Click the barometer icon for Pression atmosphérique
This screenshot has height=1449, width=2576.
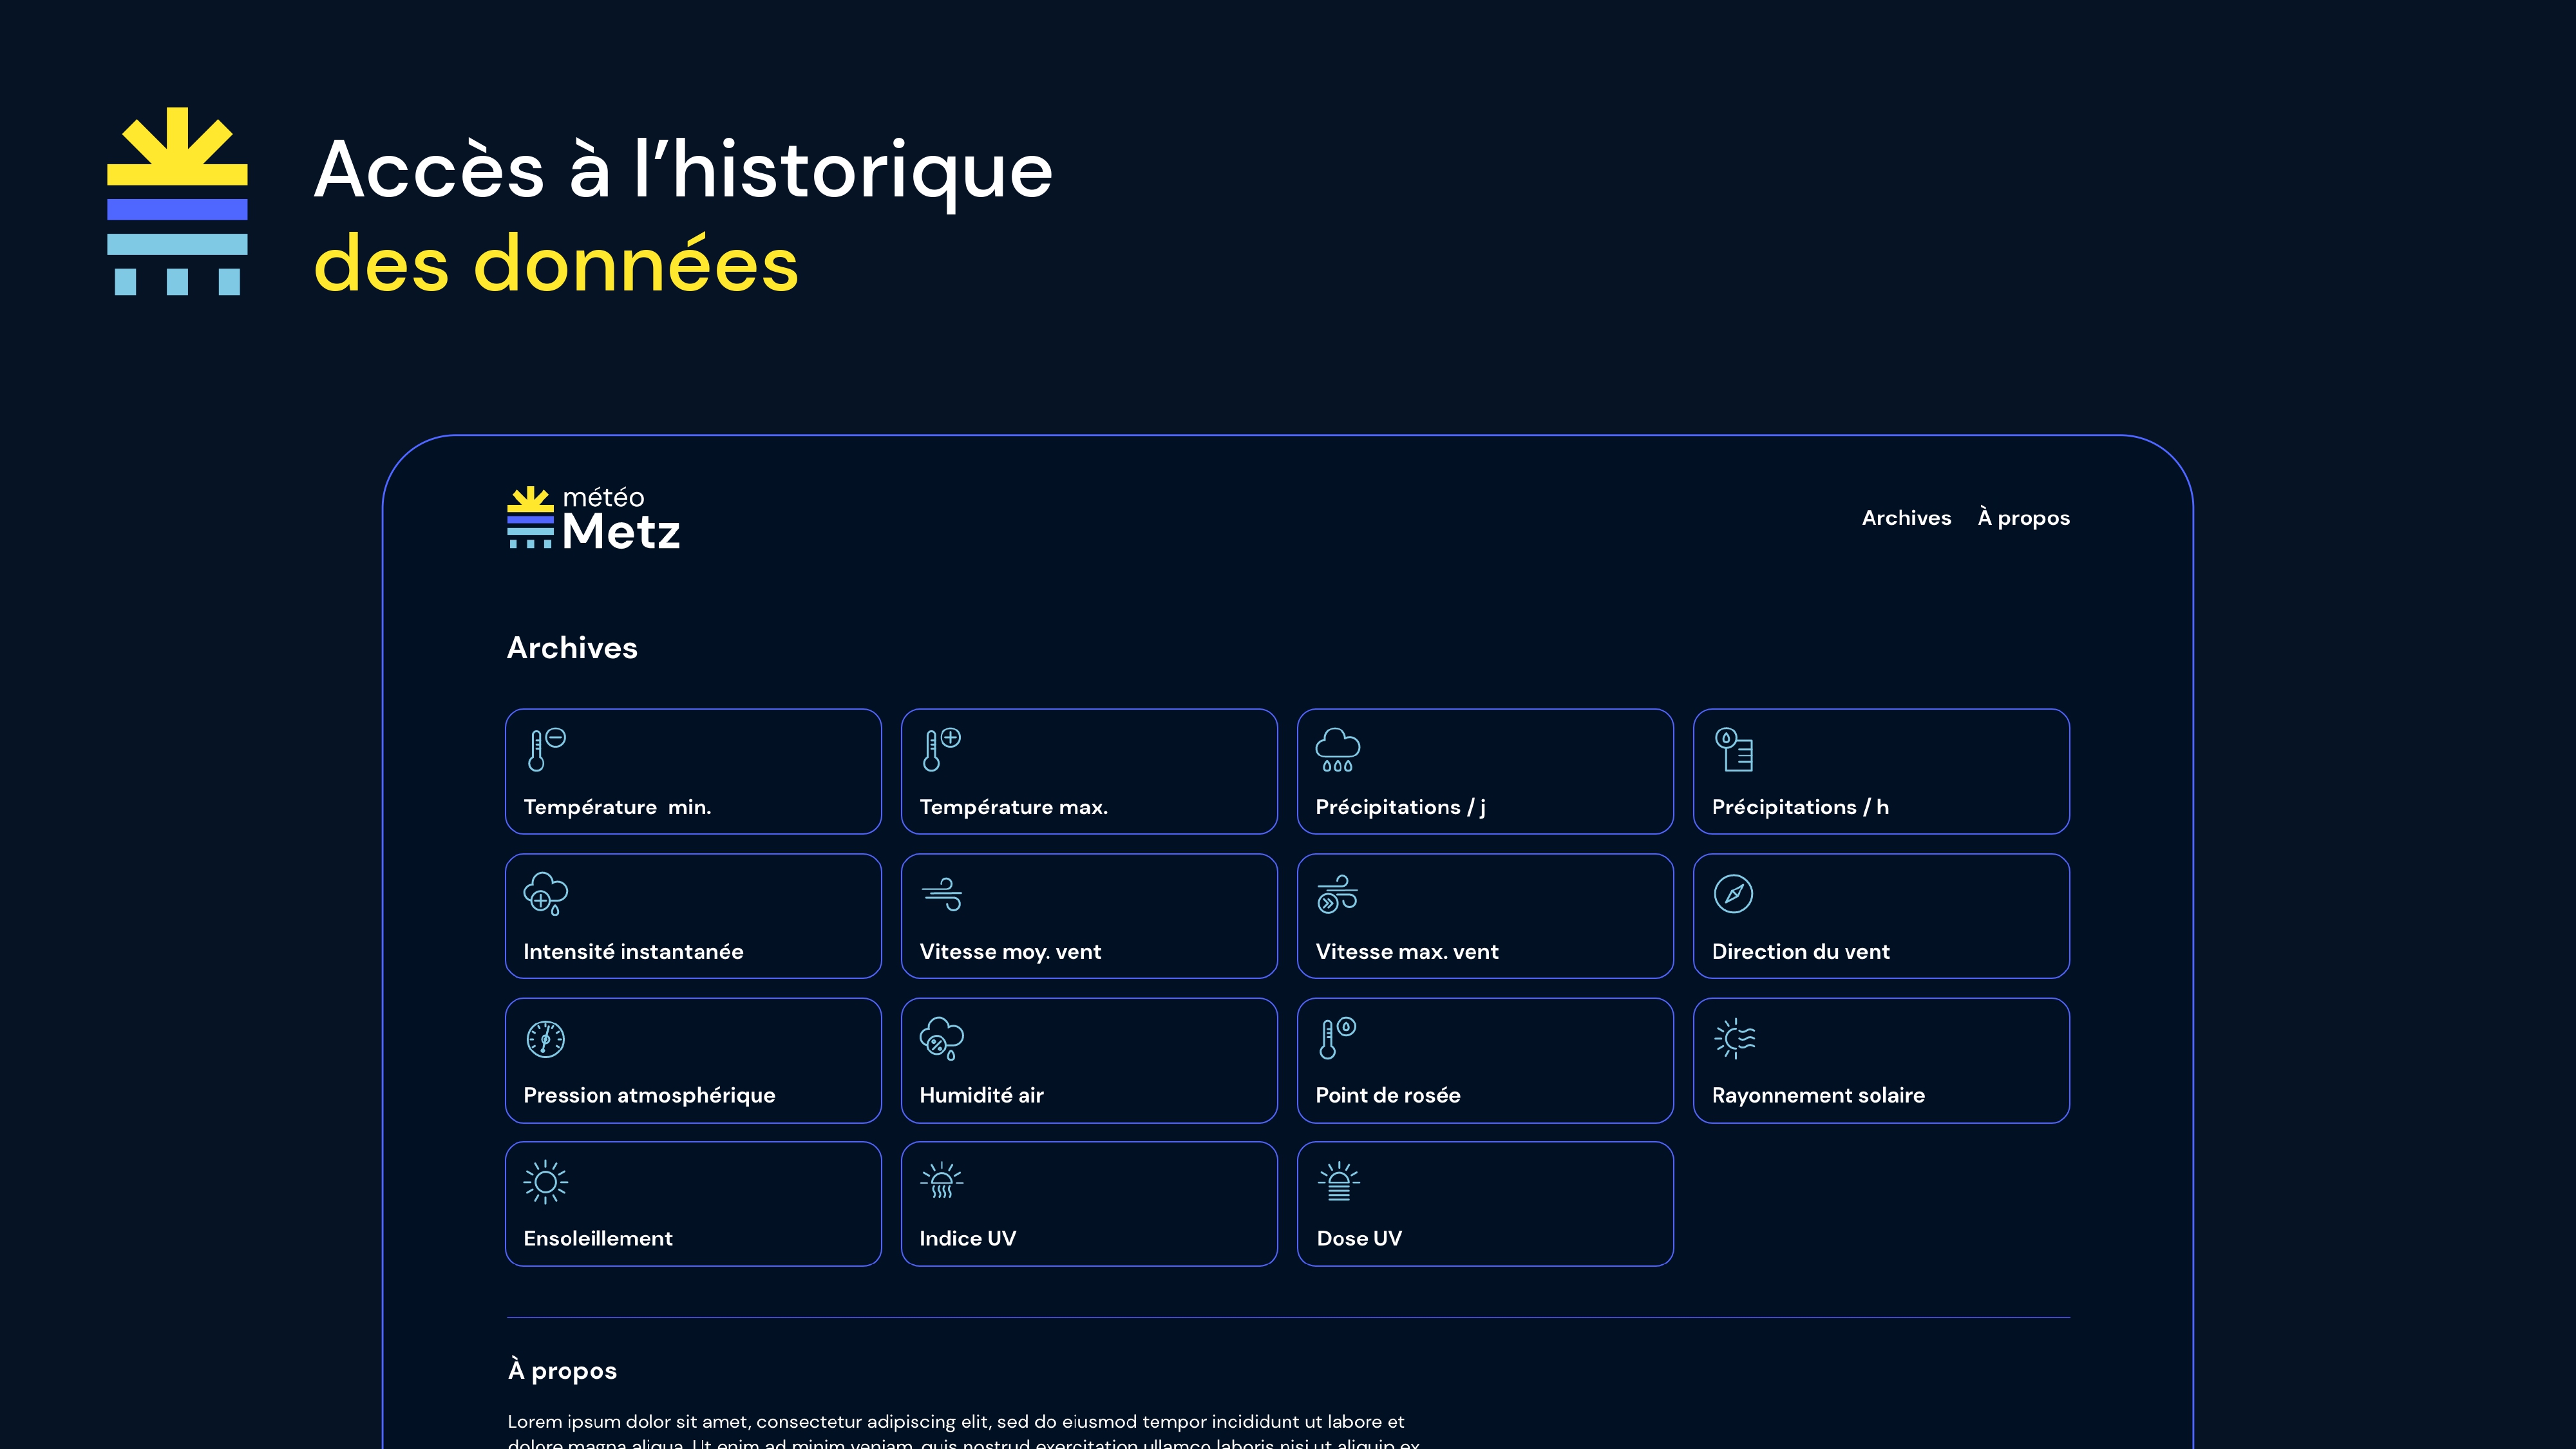point(546,1039)
